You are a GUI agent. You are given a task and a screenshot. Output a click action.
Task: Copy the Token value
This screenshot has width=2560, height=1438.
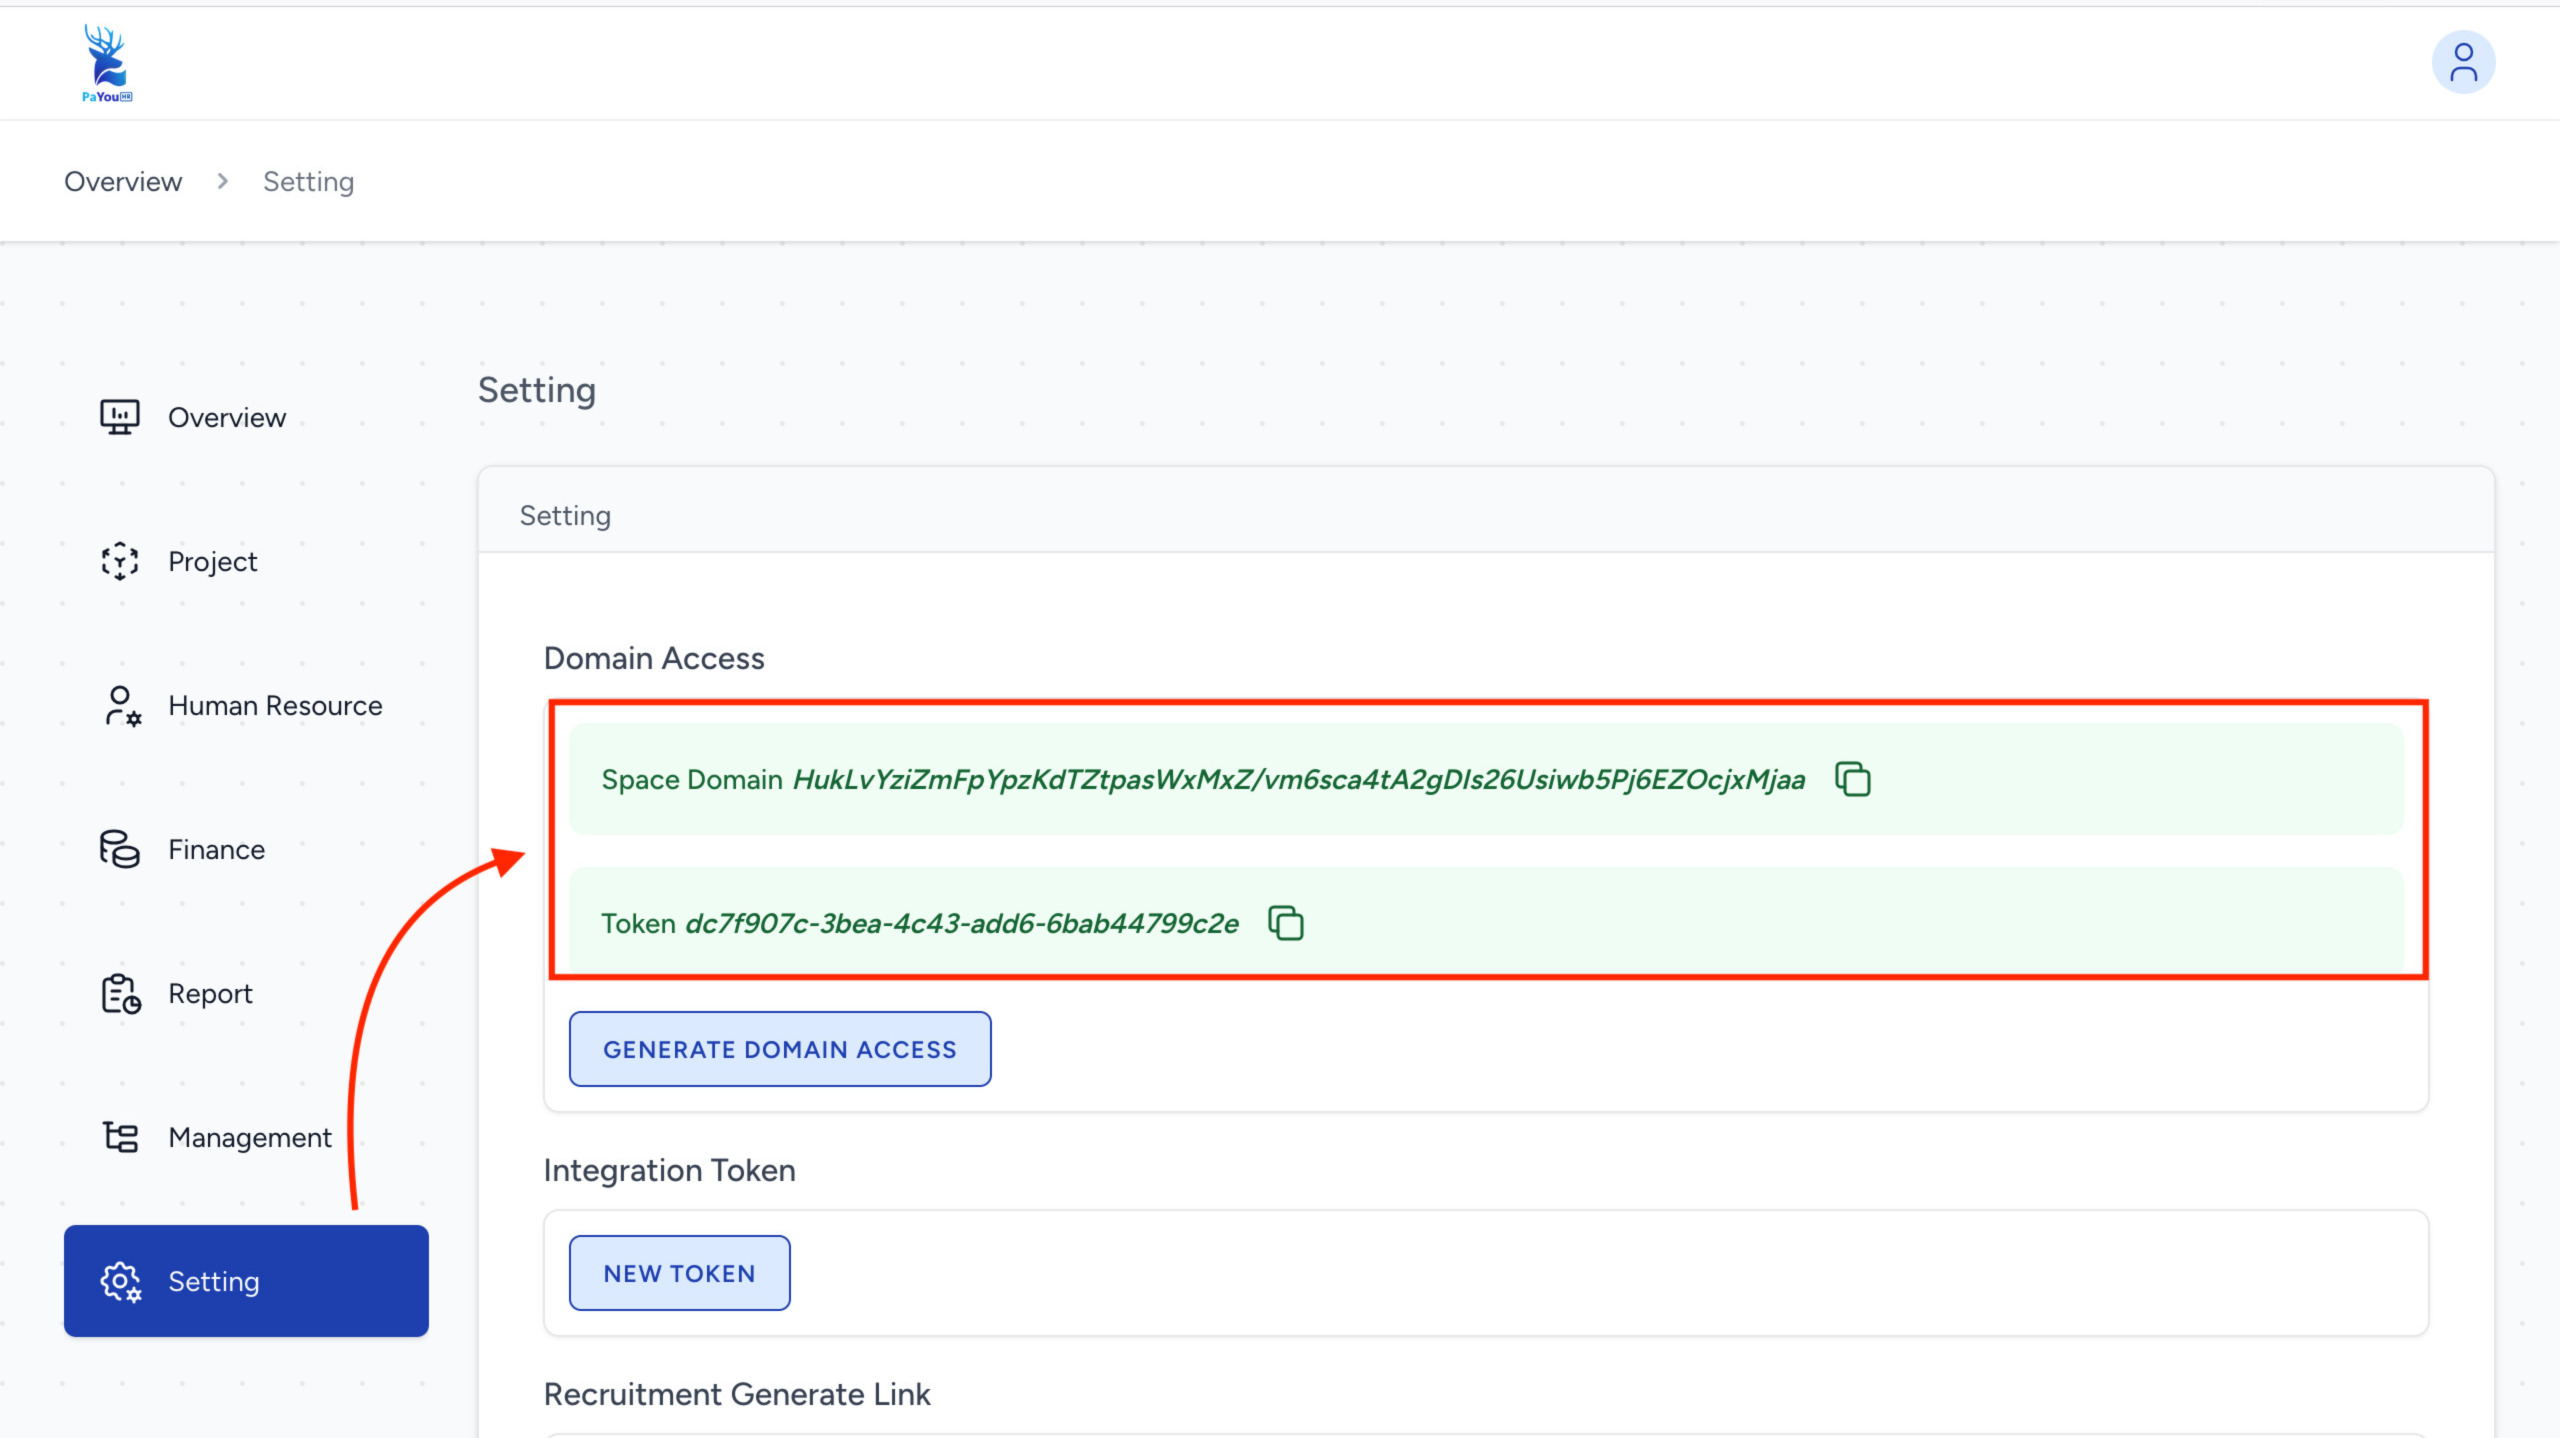coord(1285,922)
